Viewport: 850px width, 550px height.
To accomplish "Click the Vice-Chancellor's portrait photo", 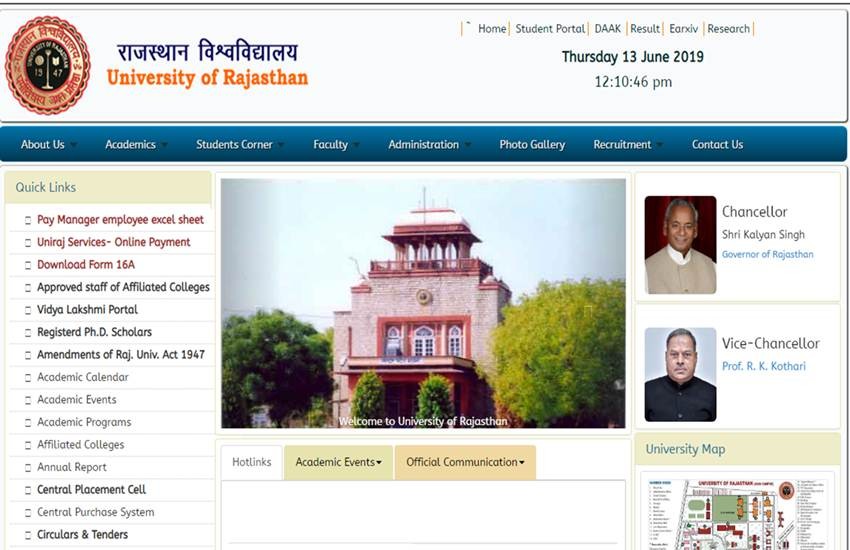I will 680,374.
